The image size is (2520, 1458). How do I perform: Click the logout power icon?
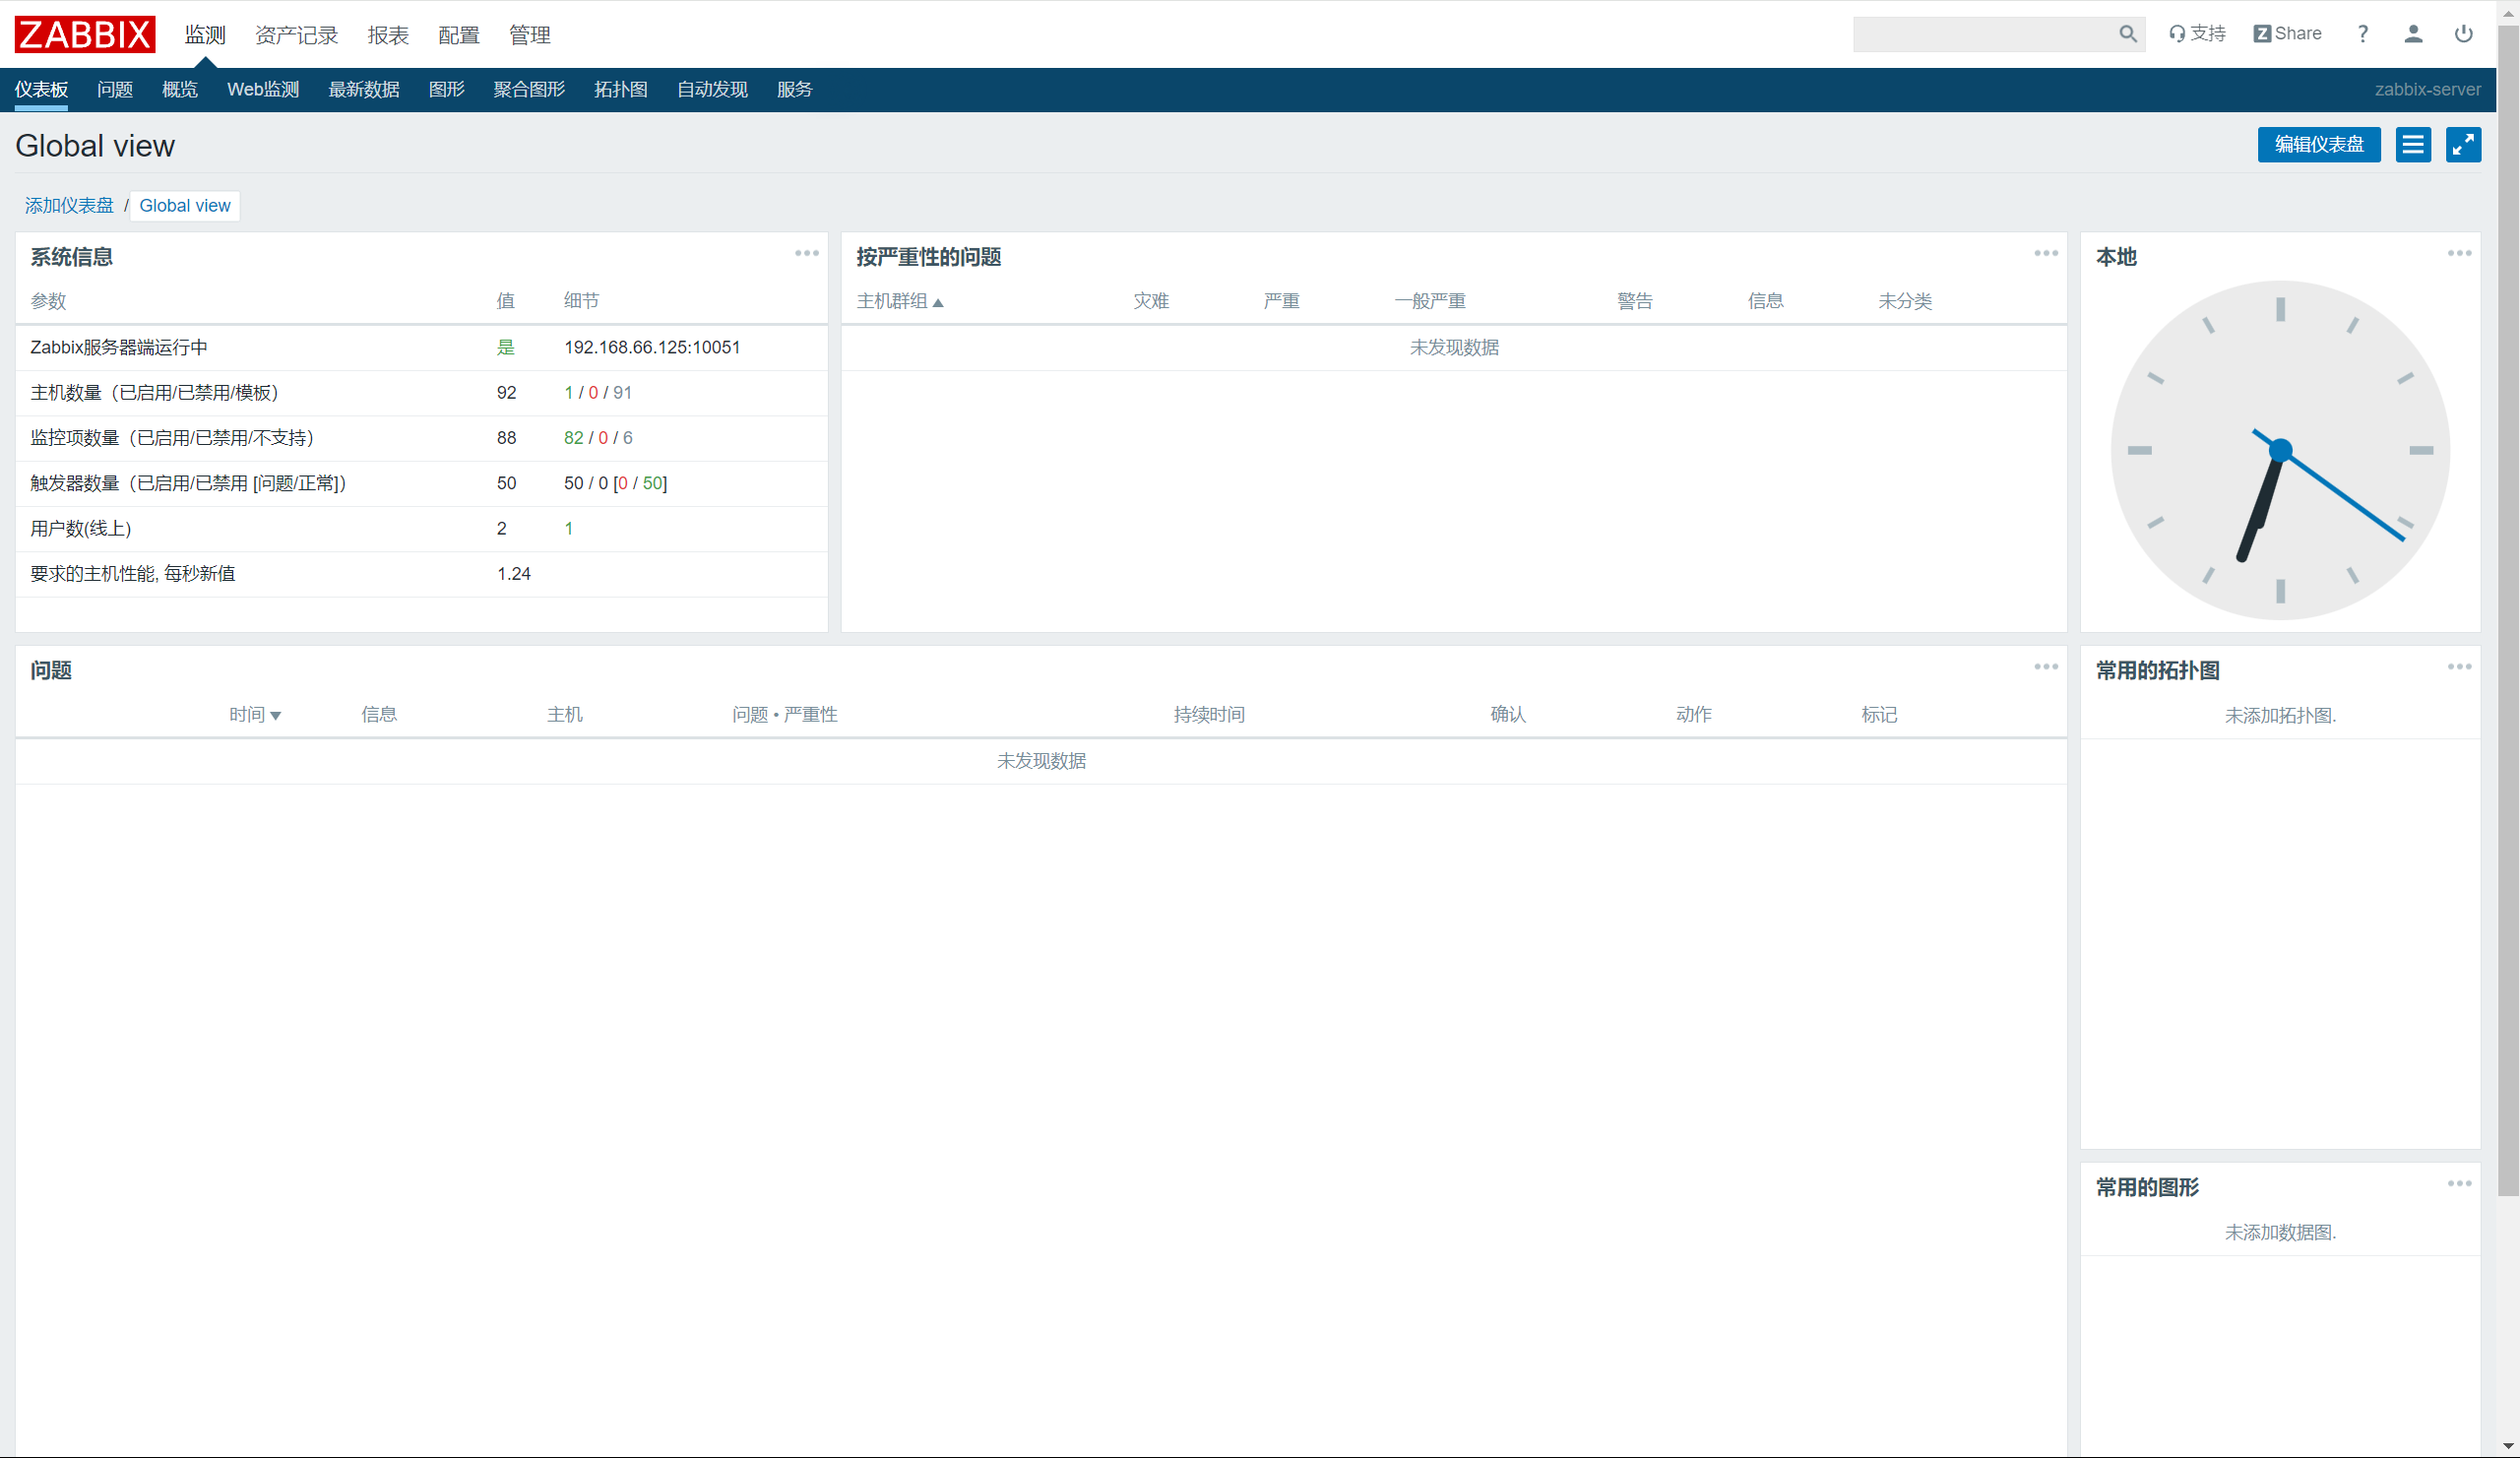pyautogui.click(x=2463, y=34)
